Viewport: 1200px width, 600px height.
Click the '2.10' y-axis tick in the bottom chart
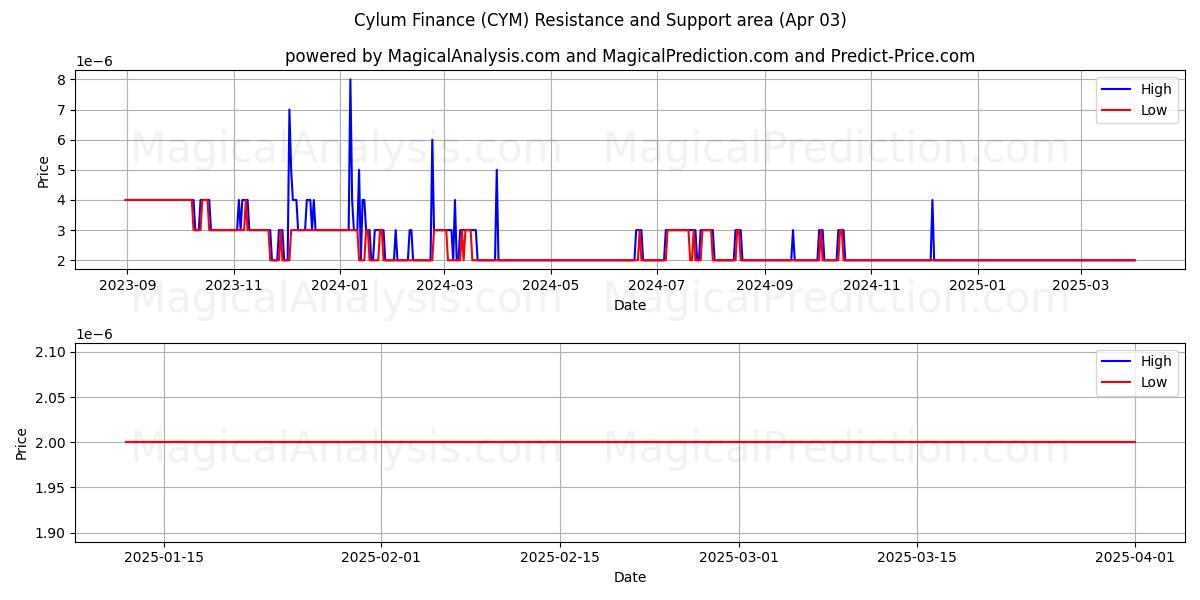point(50,352)
